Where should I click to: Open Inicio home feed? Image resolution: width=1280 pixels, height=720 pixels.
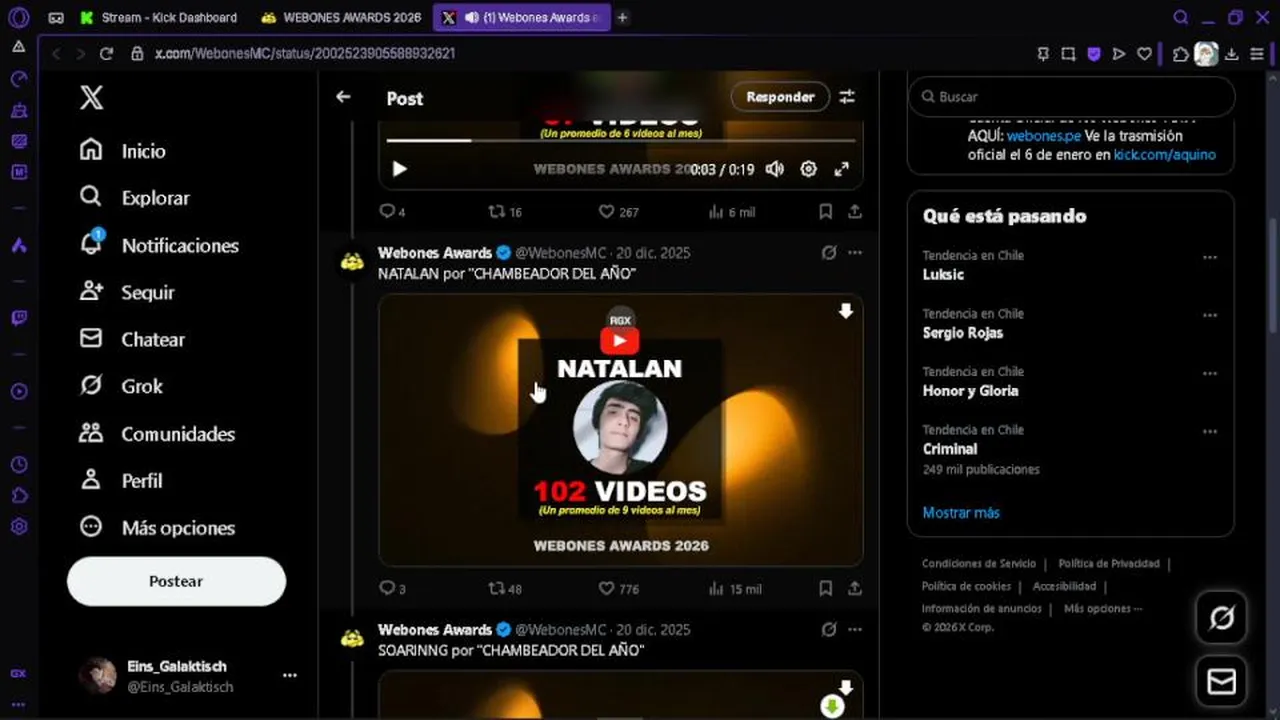(123, 151)
